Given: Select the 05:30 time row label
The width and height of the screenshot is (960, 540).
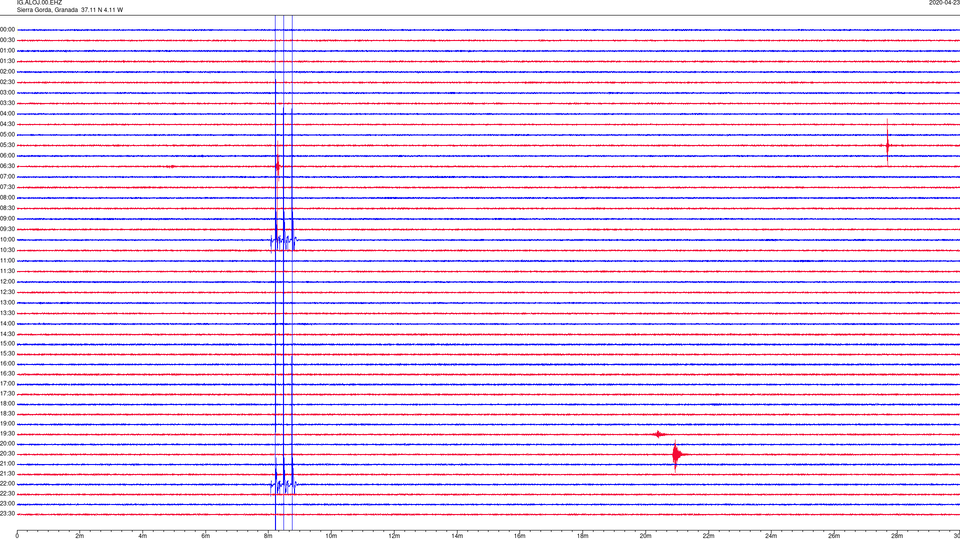Looking at the screenshot, I should click(x=7, y=145).
